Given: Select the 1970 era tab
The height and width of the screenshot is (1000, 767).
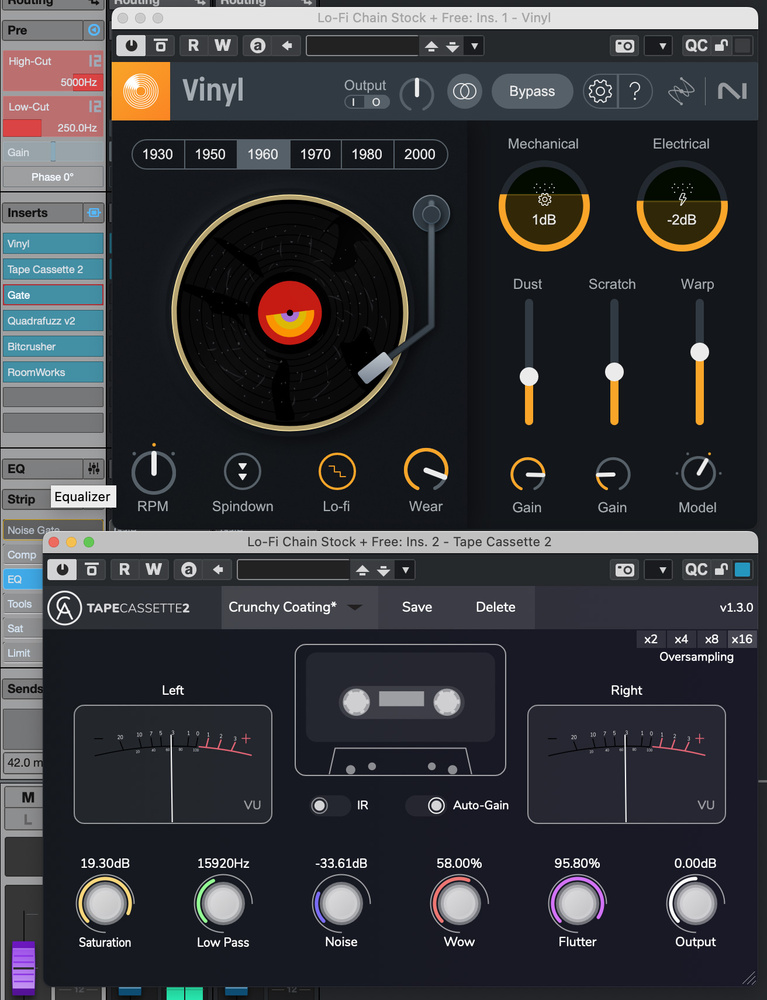Looking at the screenshot, I should point(316,154).
